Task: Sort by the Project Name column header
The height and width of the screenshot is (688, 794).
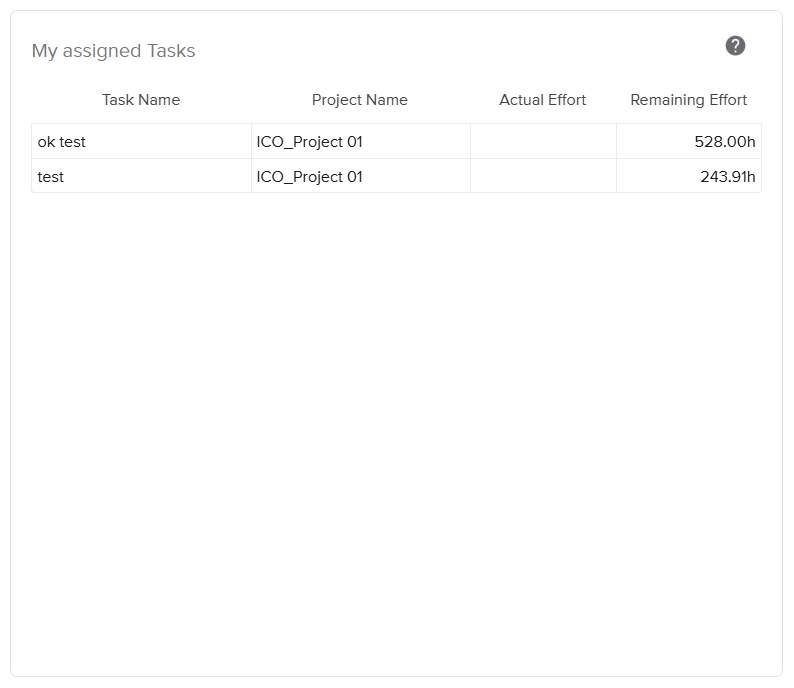Action: point(359,100)
